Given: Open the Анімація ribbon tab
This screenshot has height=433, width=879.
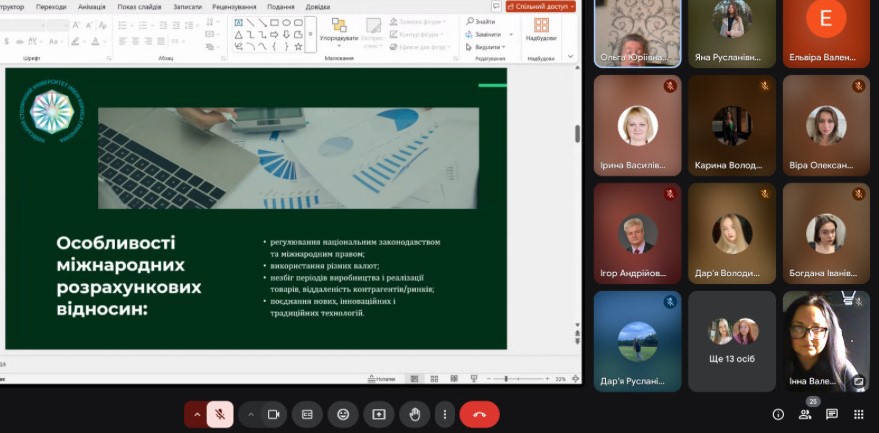Looking at the screenshot, I should click(x=91, y=6).
